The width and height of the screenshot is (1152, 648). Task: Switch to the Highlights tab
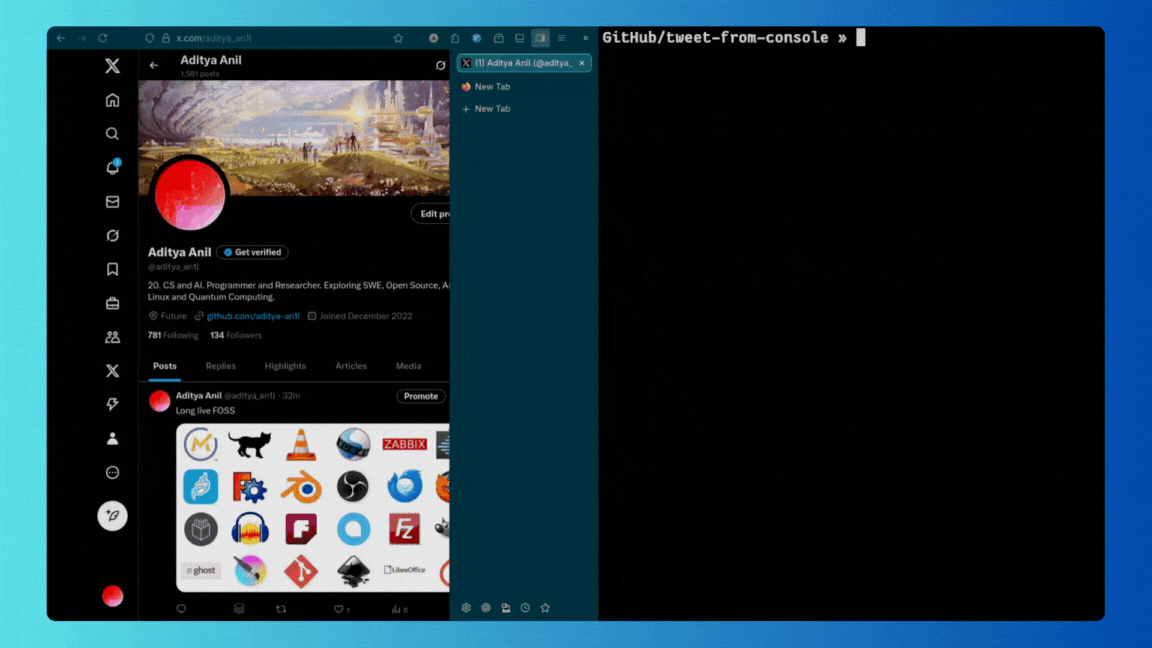tap(285, 366)
